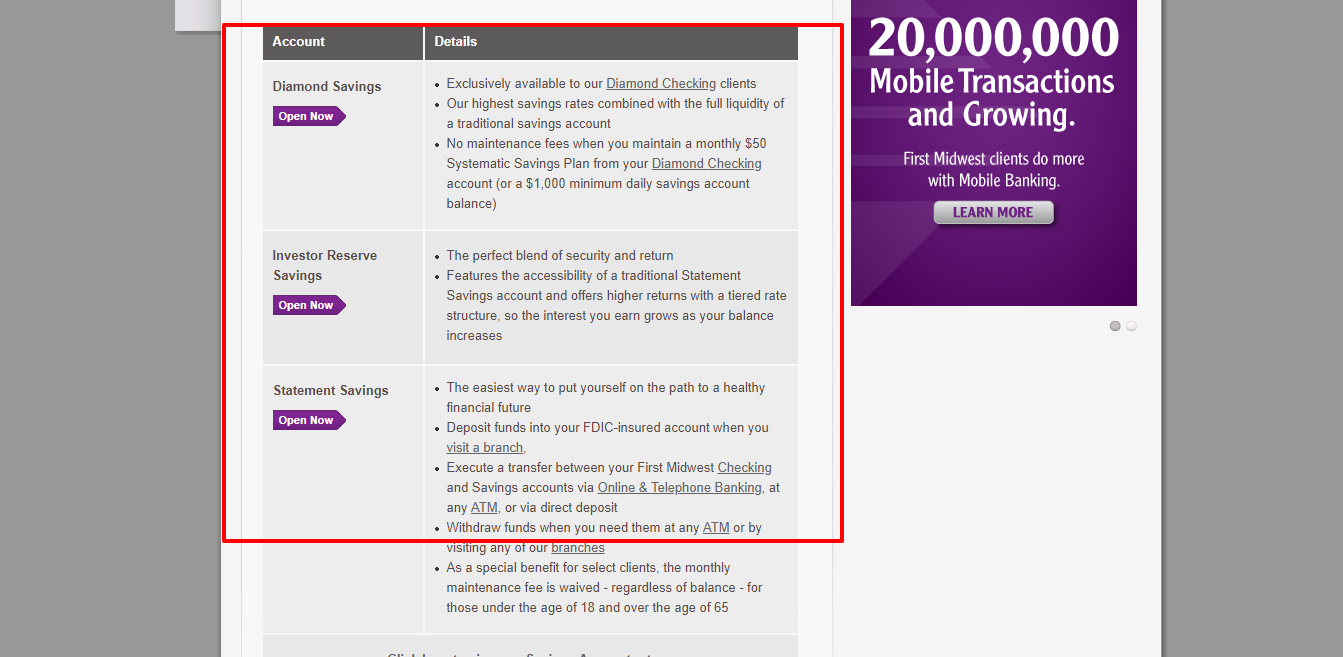Click the 'As a special benefit for select clients' bullet

pyautogui.click(x=605, y=588)
